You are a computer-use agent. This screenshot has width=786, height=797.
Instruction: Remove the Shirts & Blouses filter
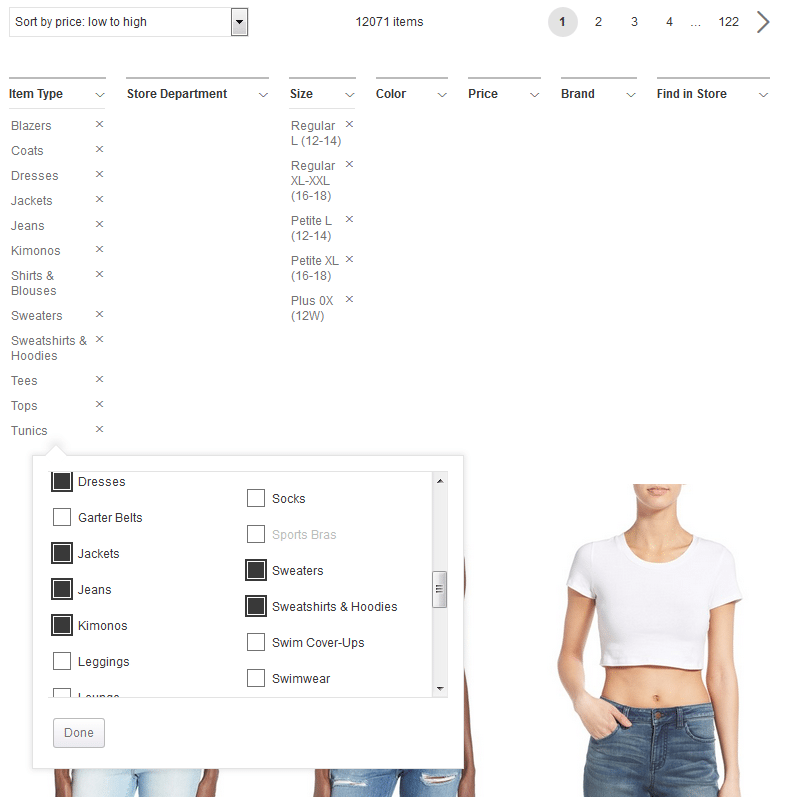tap(100, 274)
